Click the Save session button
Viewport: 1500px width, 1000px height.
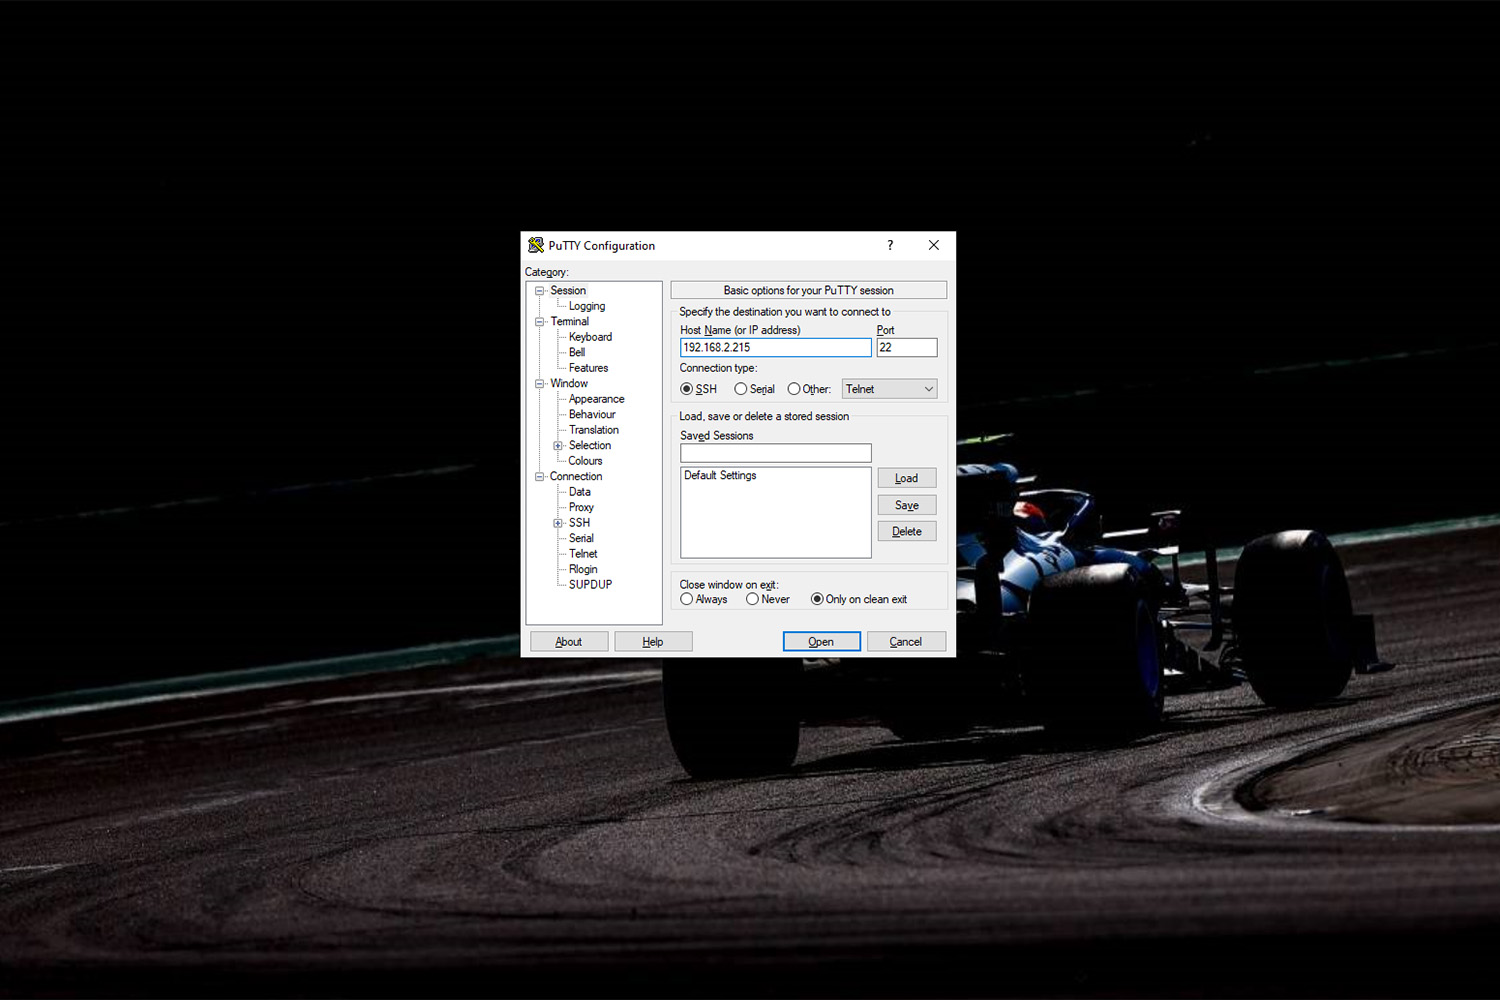pyautogui.click(x=907, y=505)
